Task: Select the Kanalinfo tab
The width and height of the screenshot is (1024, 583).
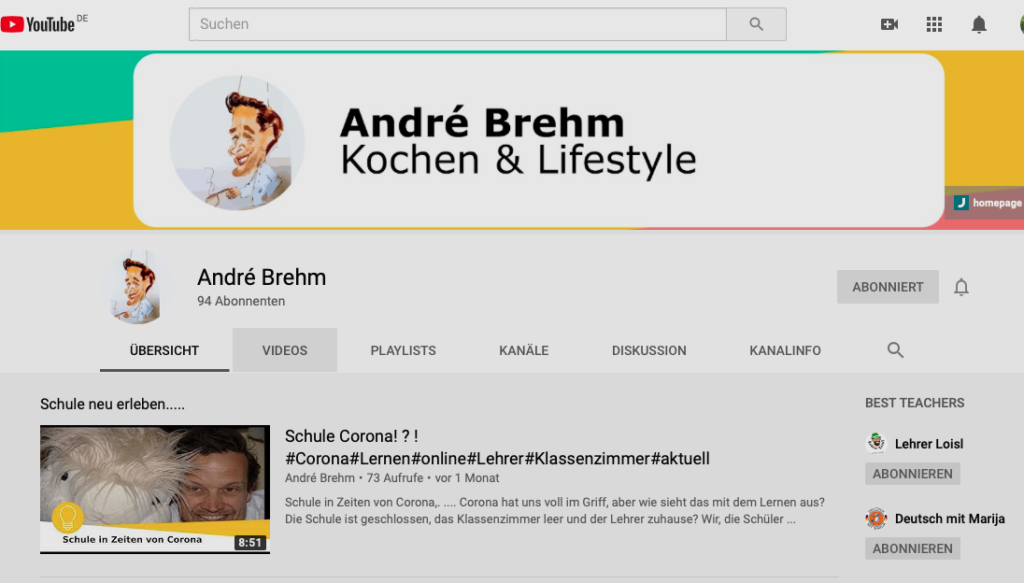Action: coord(785,350)
